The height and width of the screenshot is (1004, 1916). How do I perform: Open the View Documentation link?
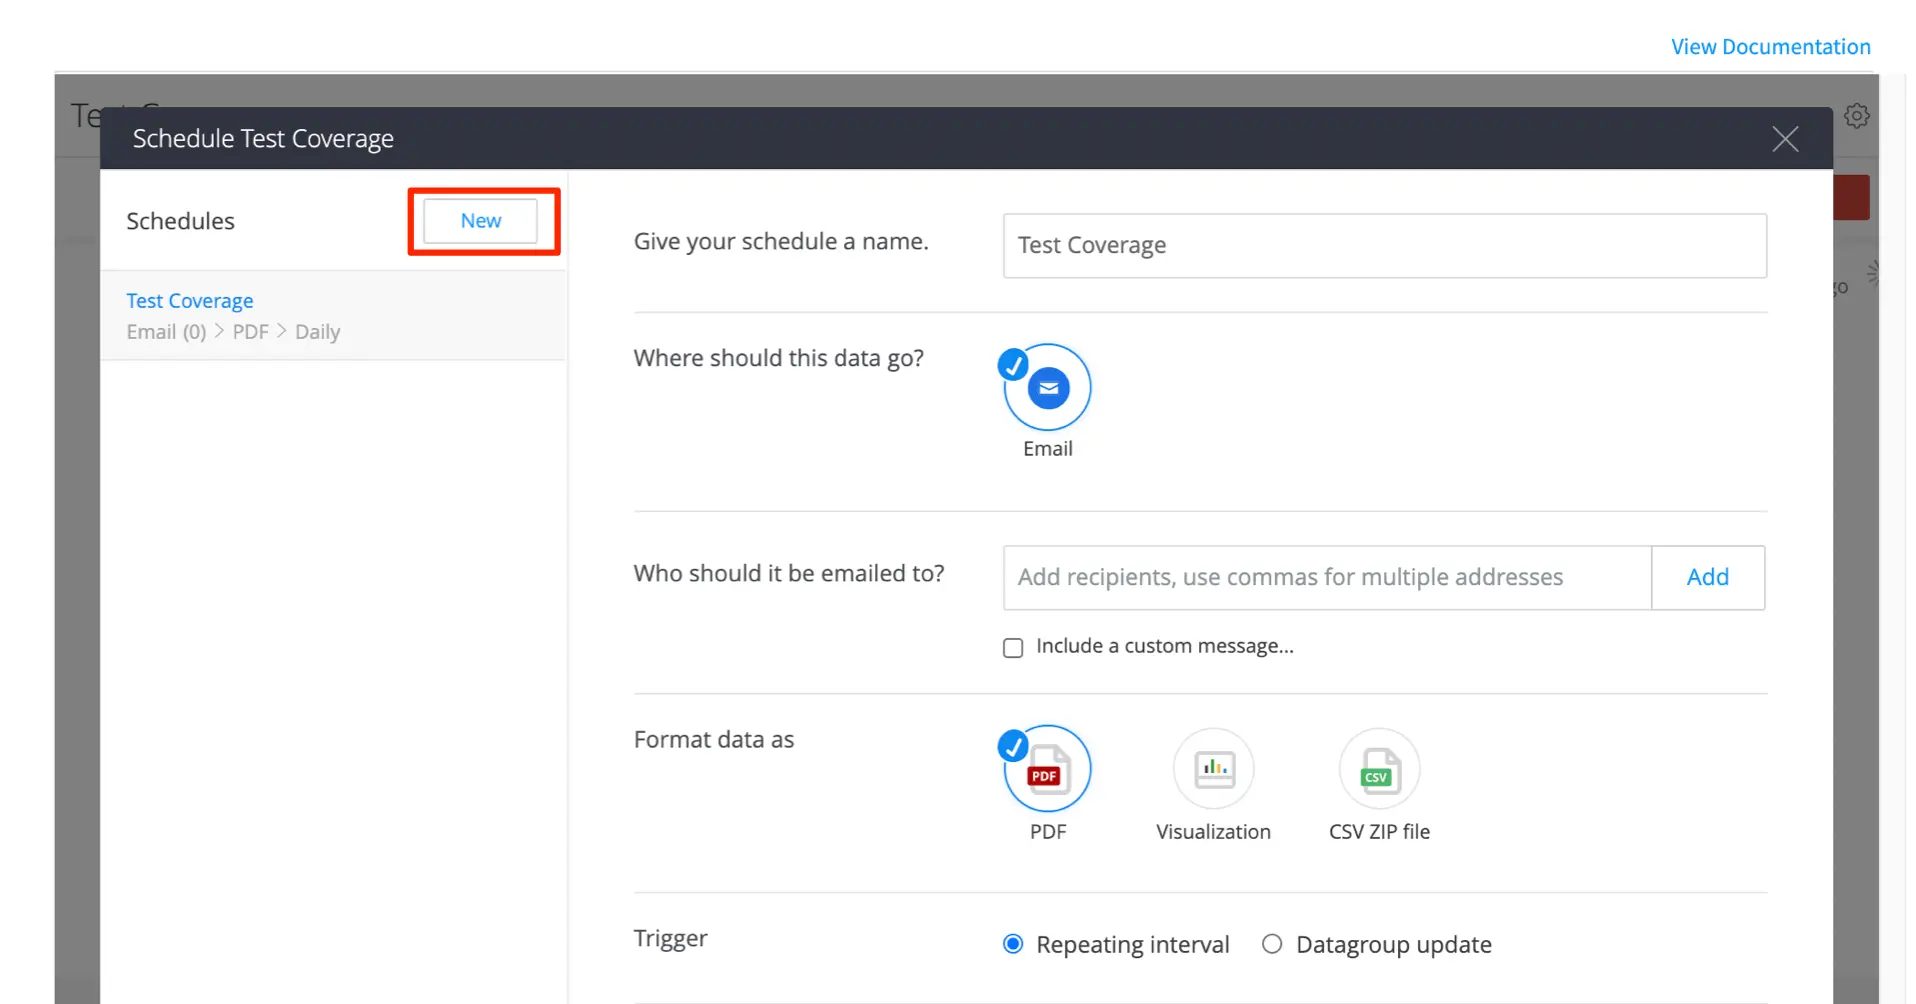[x=1770, y=47]
